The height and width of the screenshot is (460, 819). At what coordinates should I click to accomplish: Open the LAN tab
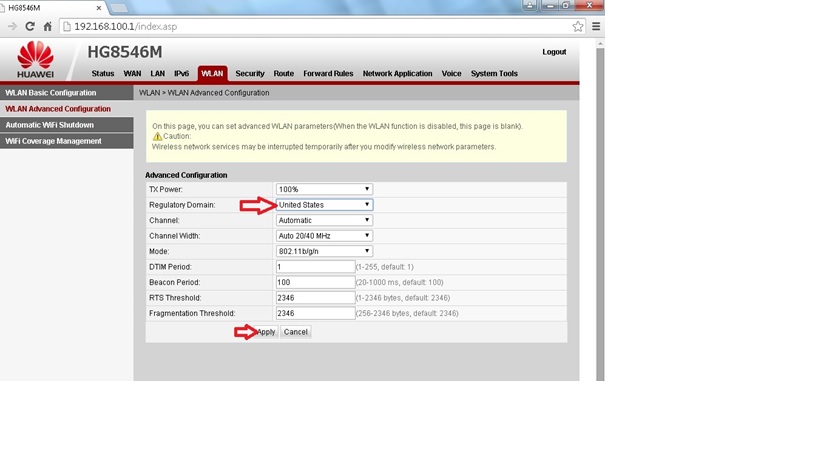click(x=157, y=74)
